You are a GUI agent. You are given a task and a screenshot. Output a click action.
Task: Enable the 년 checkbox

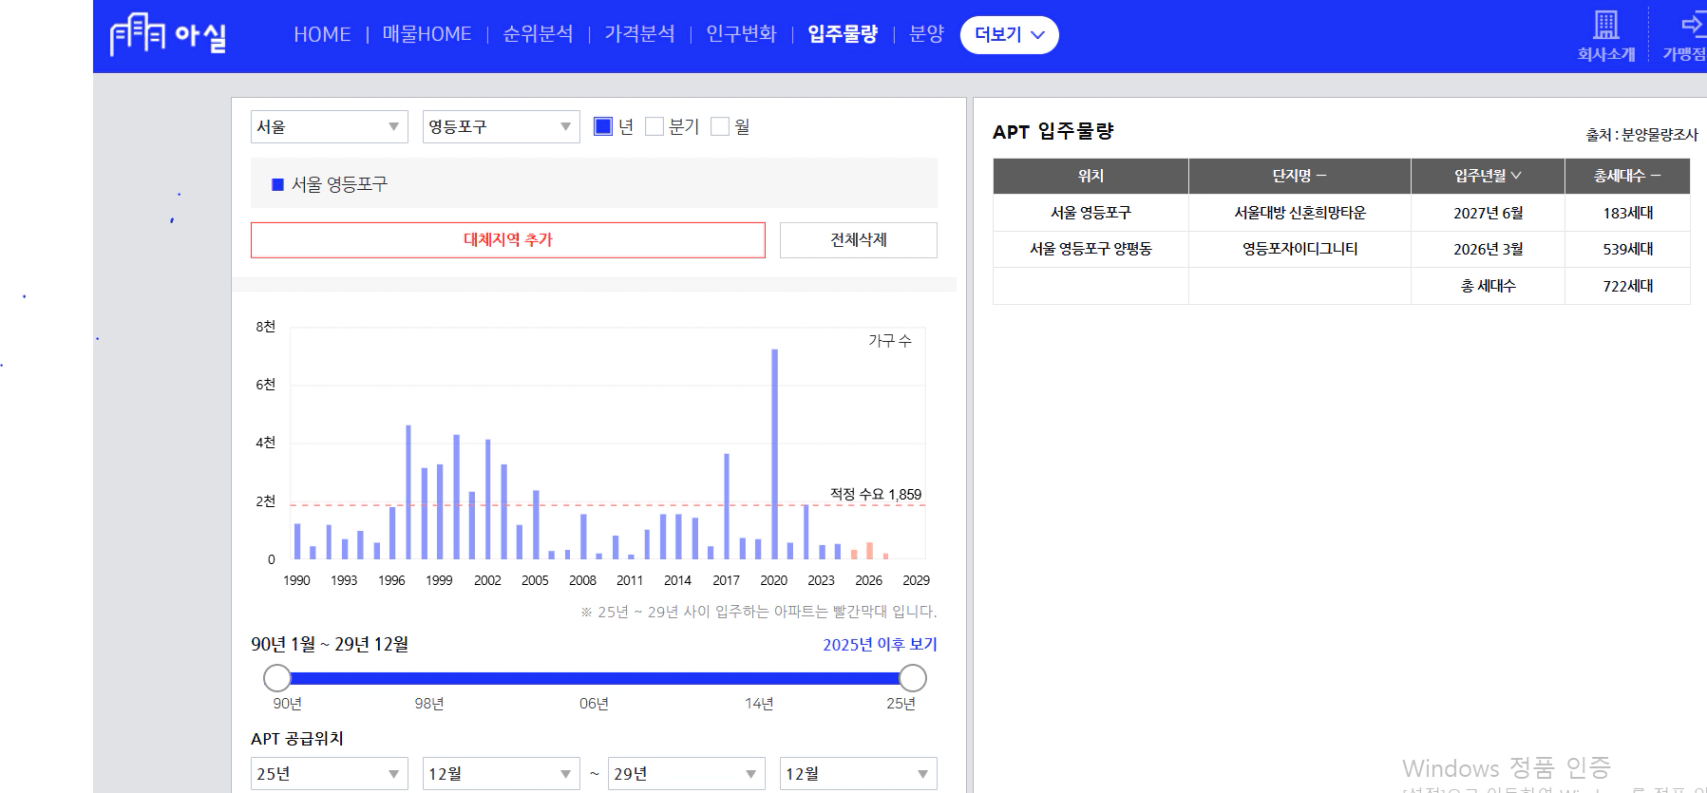(603, 126)
